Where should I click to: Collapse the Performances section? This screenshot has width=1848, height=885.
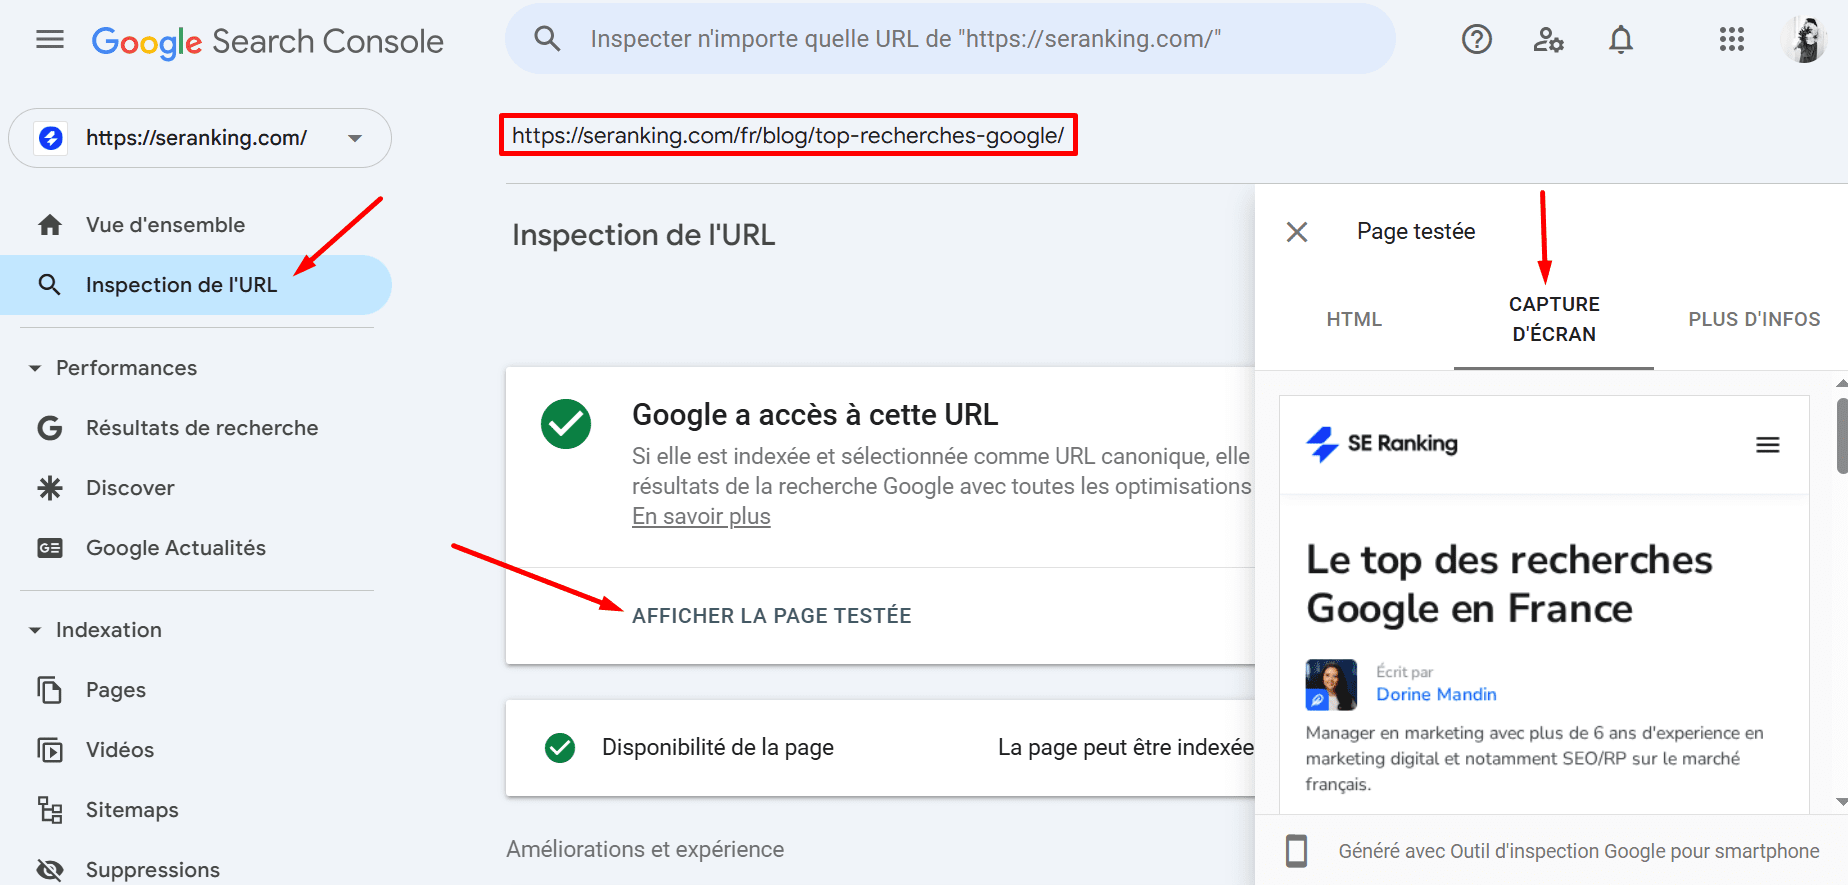(x=35, y=368)
